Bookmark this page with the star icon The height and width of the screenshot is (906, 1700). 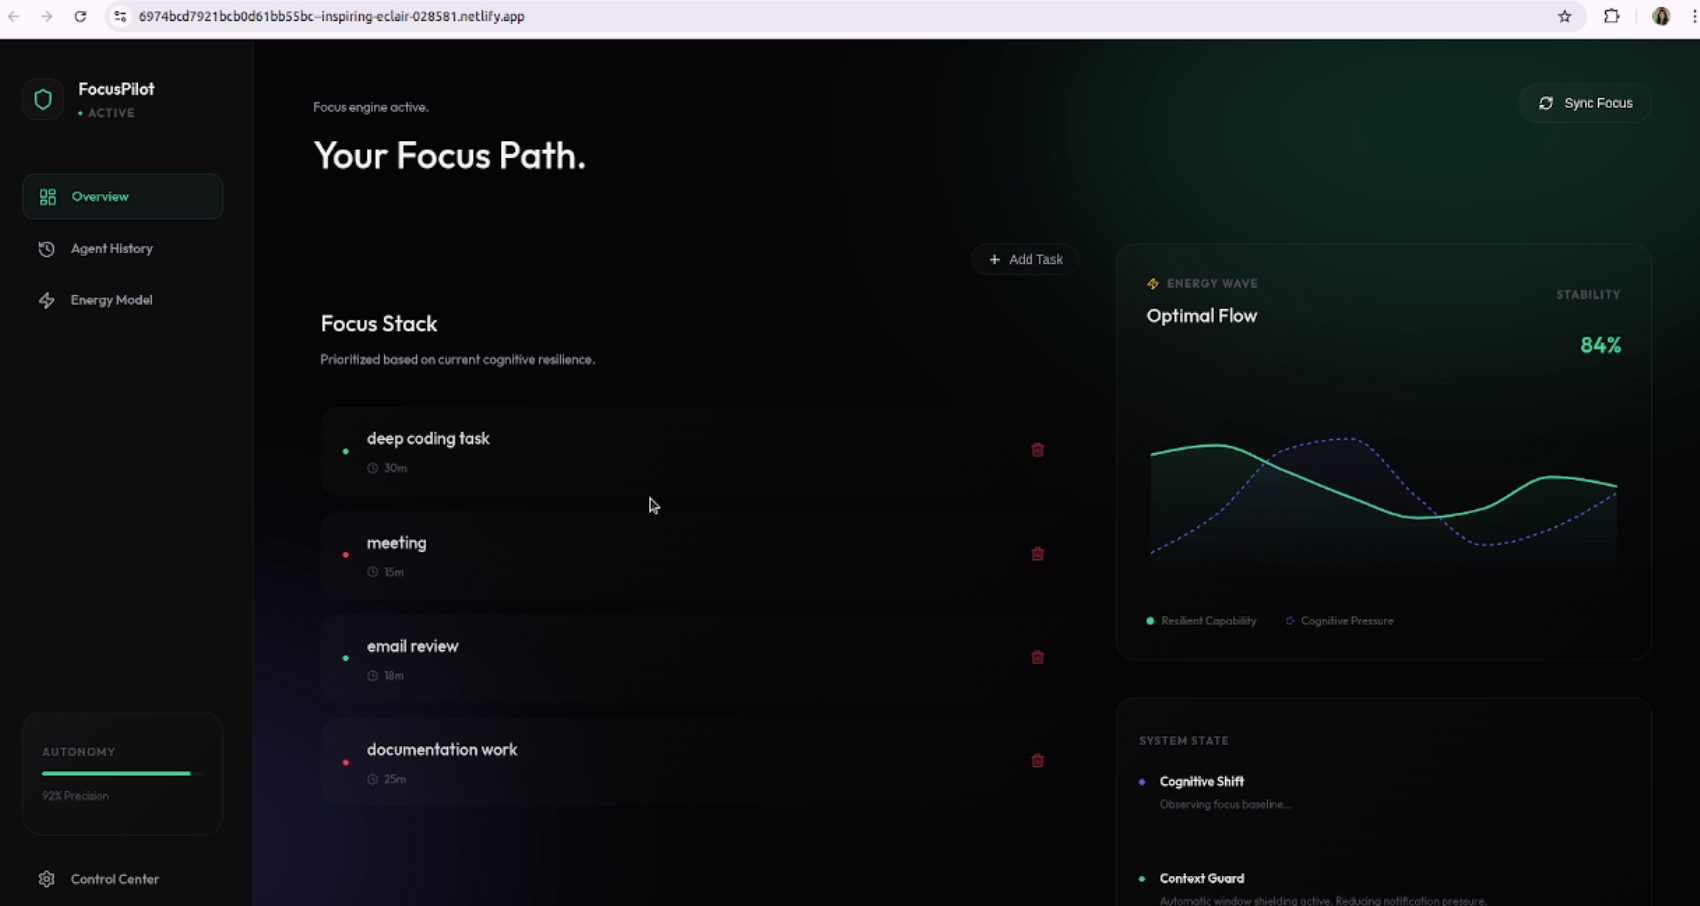point(1565,16)
